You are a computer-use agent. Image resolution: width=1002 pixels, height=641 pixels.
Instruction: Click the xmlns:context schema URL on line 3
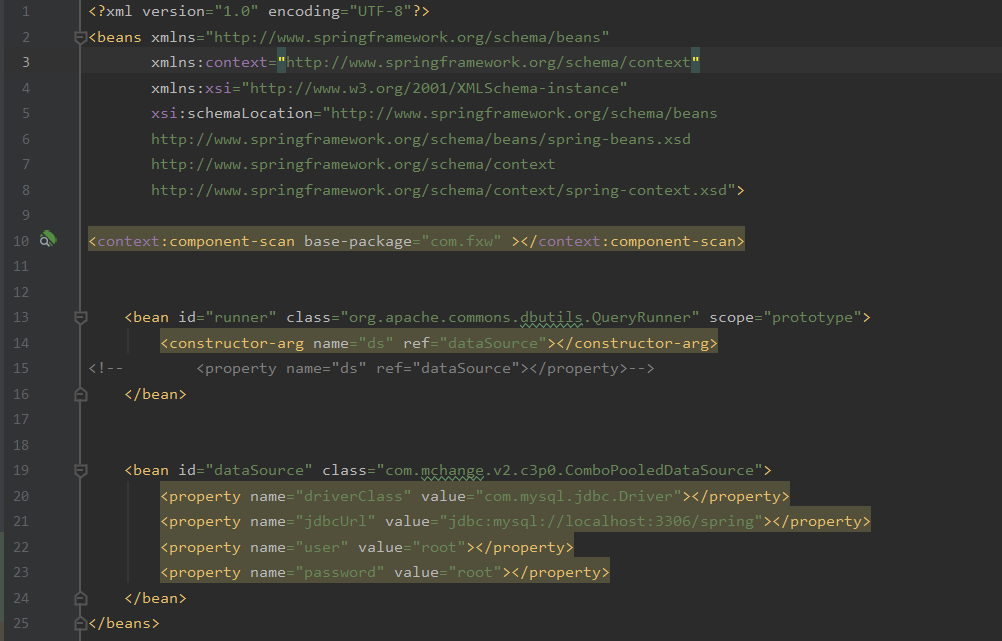488,62
